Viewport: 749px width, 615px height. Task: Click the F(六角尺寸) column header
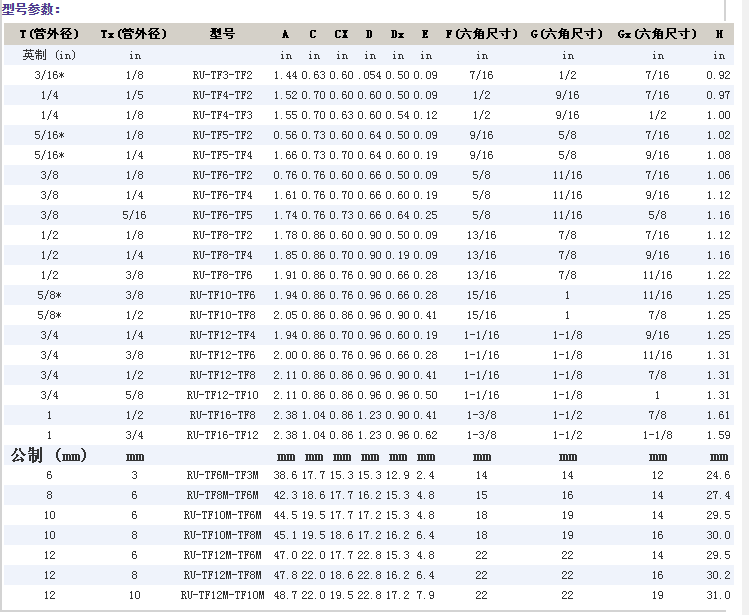[x=482, y=34]
